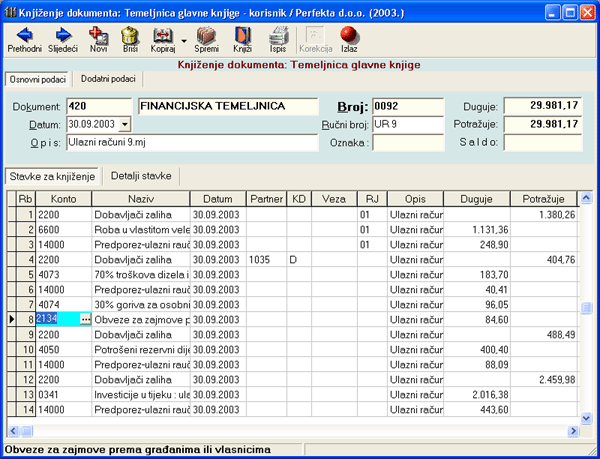Create new document with Novi

pyautogui.click(x=99, y=40)
